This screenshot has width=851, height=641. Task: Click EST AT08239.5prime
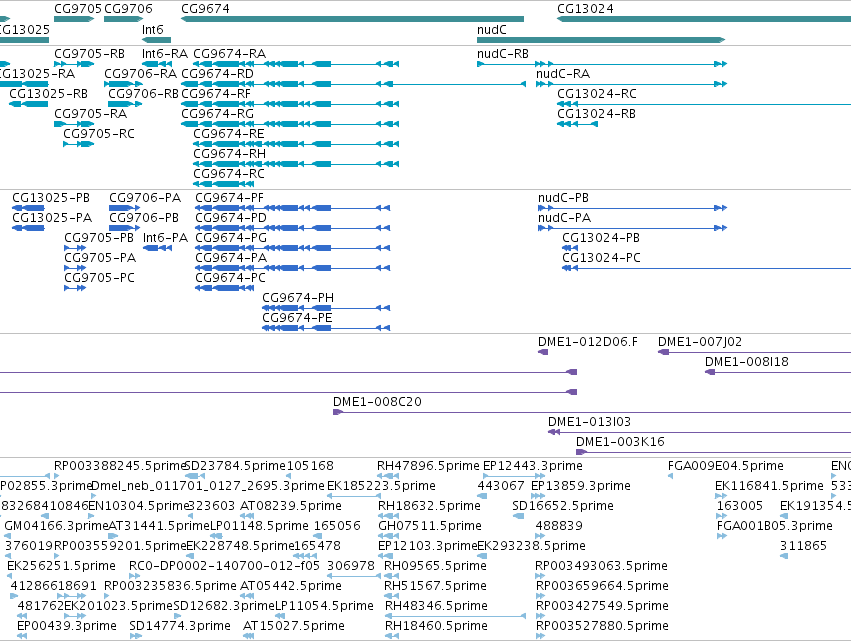point(291,506)
